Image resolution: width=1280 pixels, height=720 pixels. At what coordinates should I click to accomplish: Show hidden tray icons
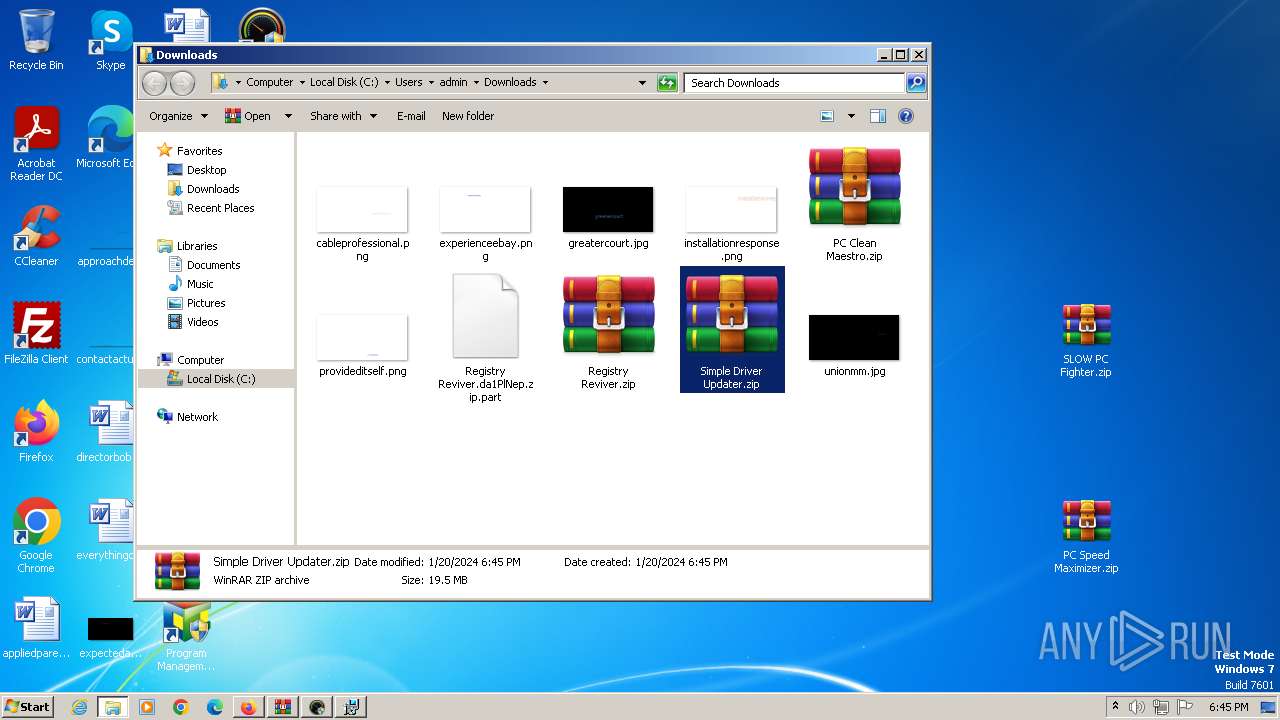[x=1115, y=707]
